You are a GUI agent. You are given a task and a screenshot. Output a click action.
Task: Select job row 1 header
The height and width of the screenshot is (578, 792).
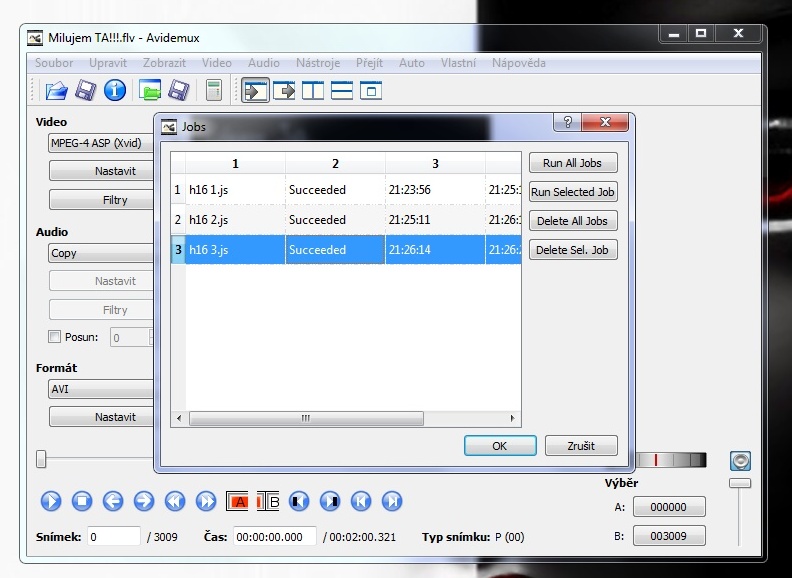click(178, 190)
